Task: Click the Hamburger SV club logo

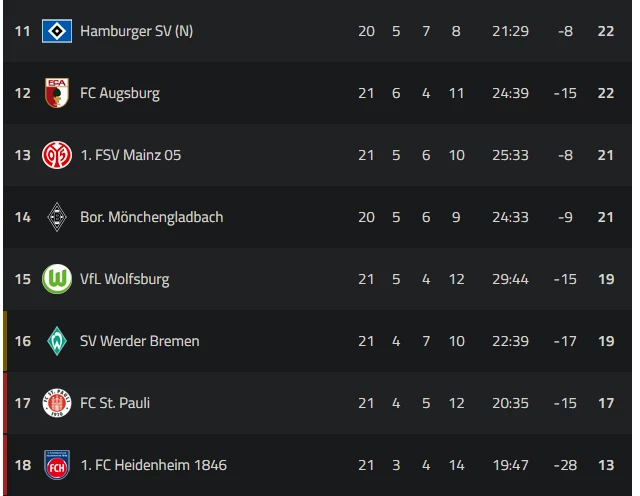Action: tap(57, 31)
